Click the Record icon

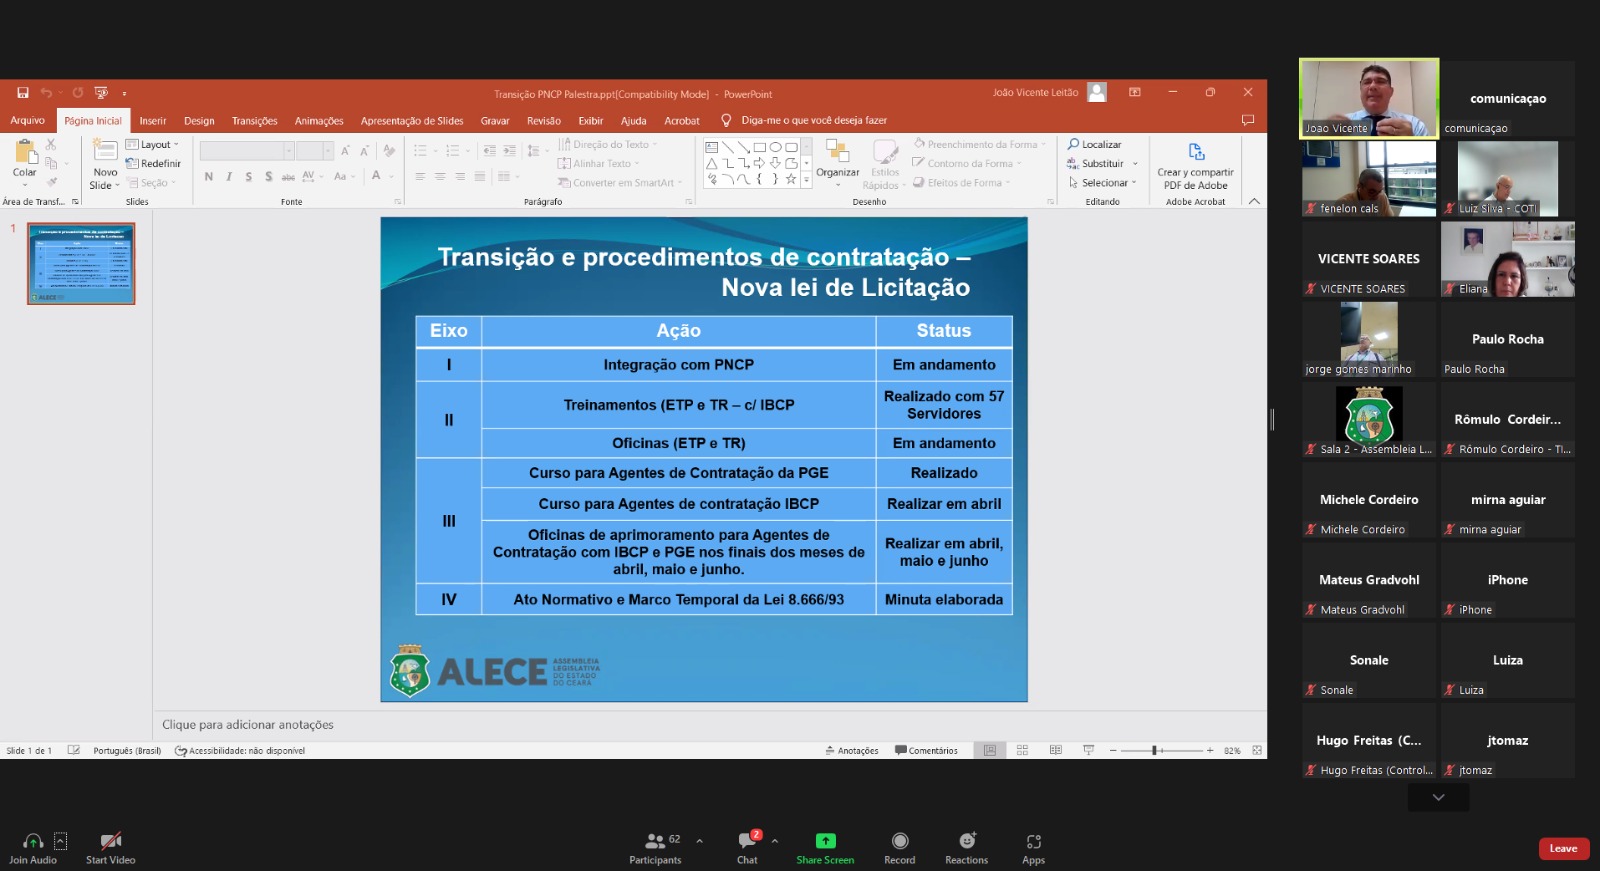900,842
